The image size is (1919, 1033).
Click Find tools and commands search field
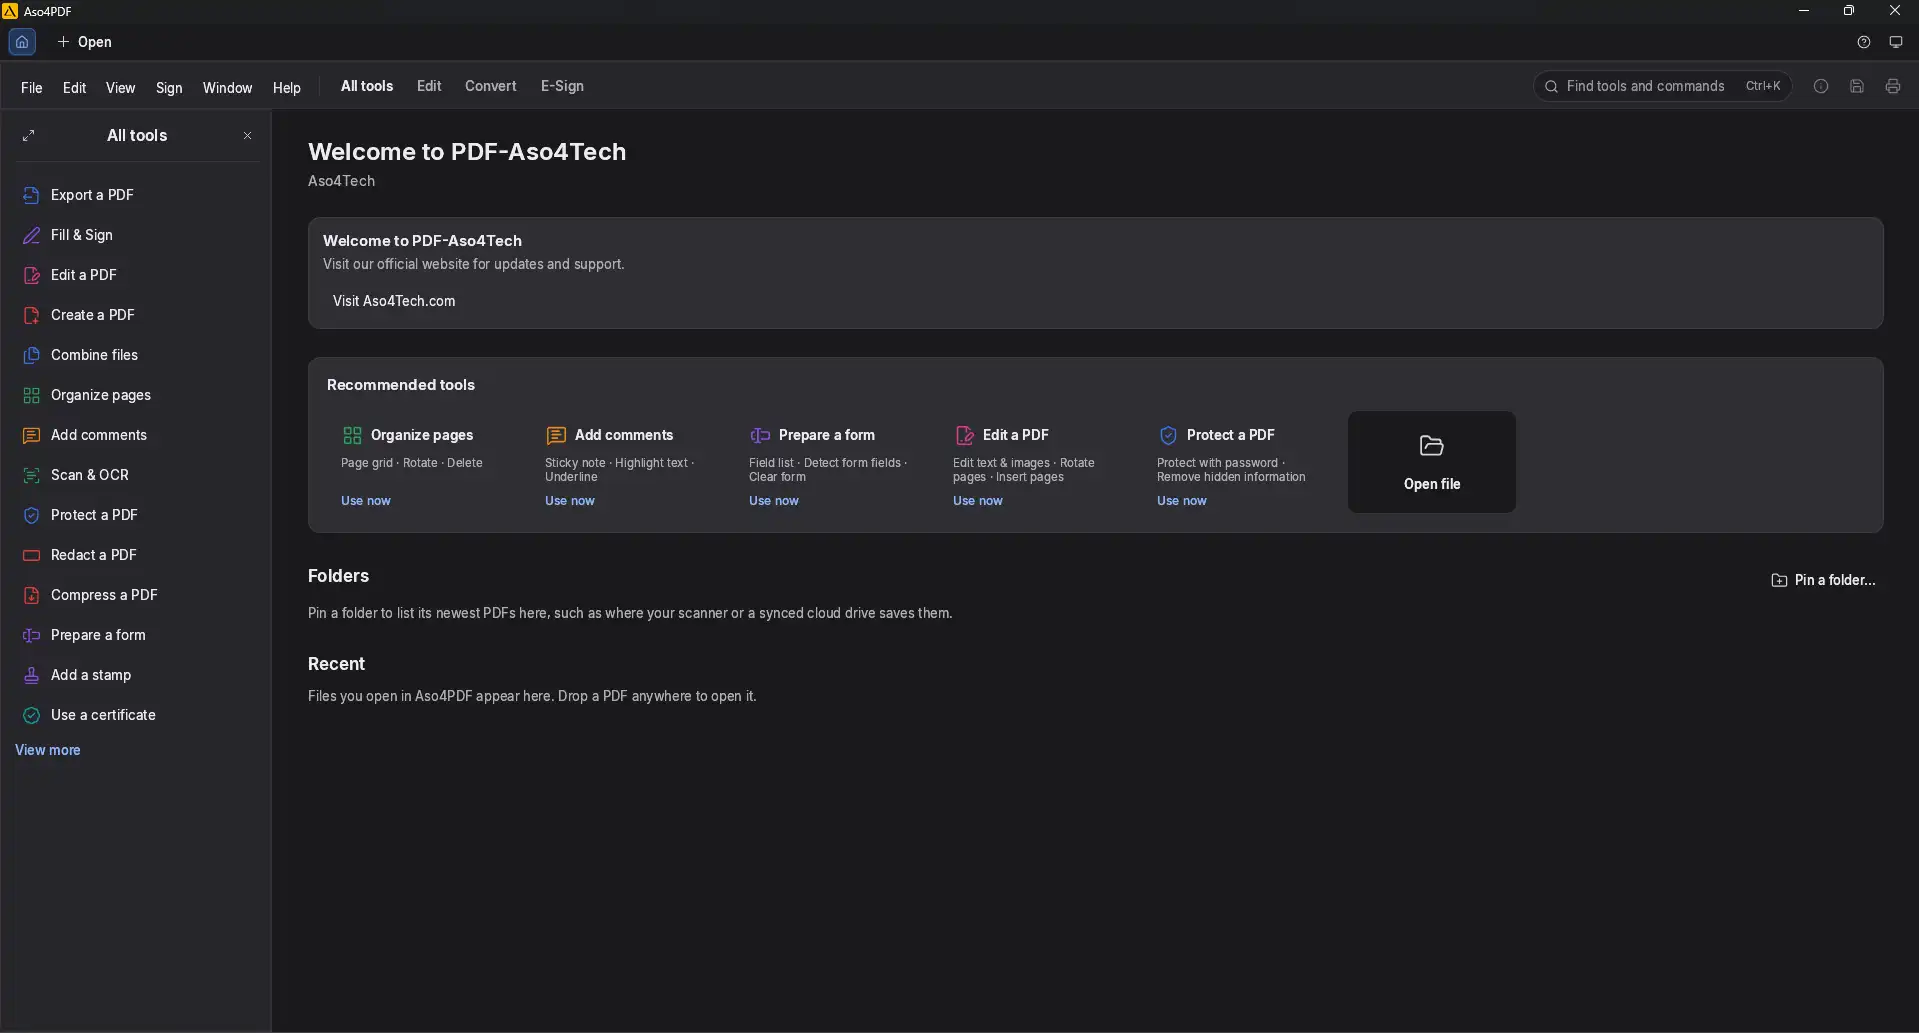1663,86
